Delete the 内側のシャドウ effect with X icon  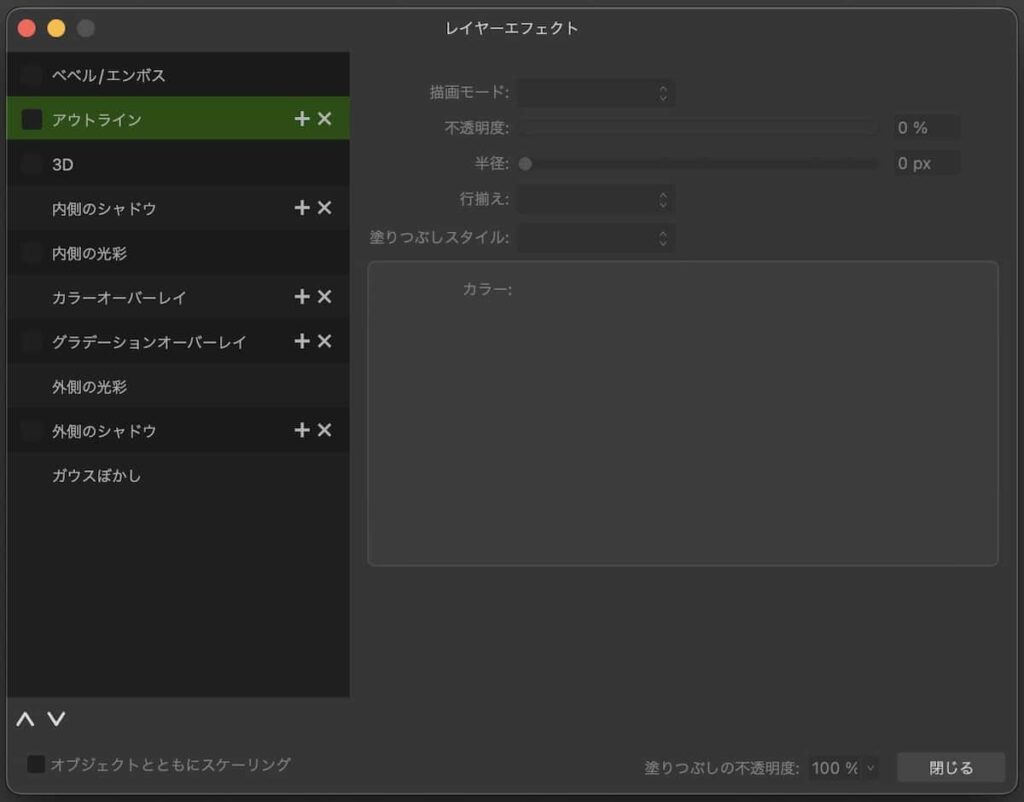pyautogui.click(x=325, y=208)
